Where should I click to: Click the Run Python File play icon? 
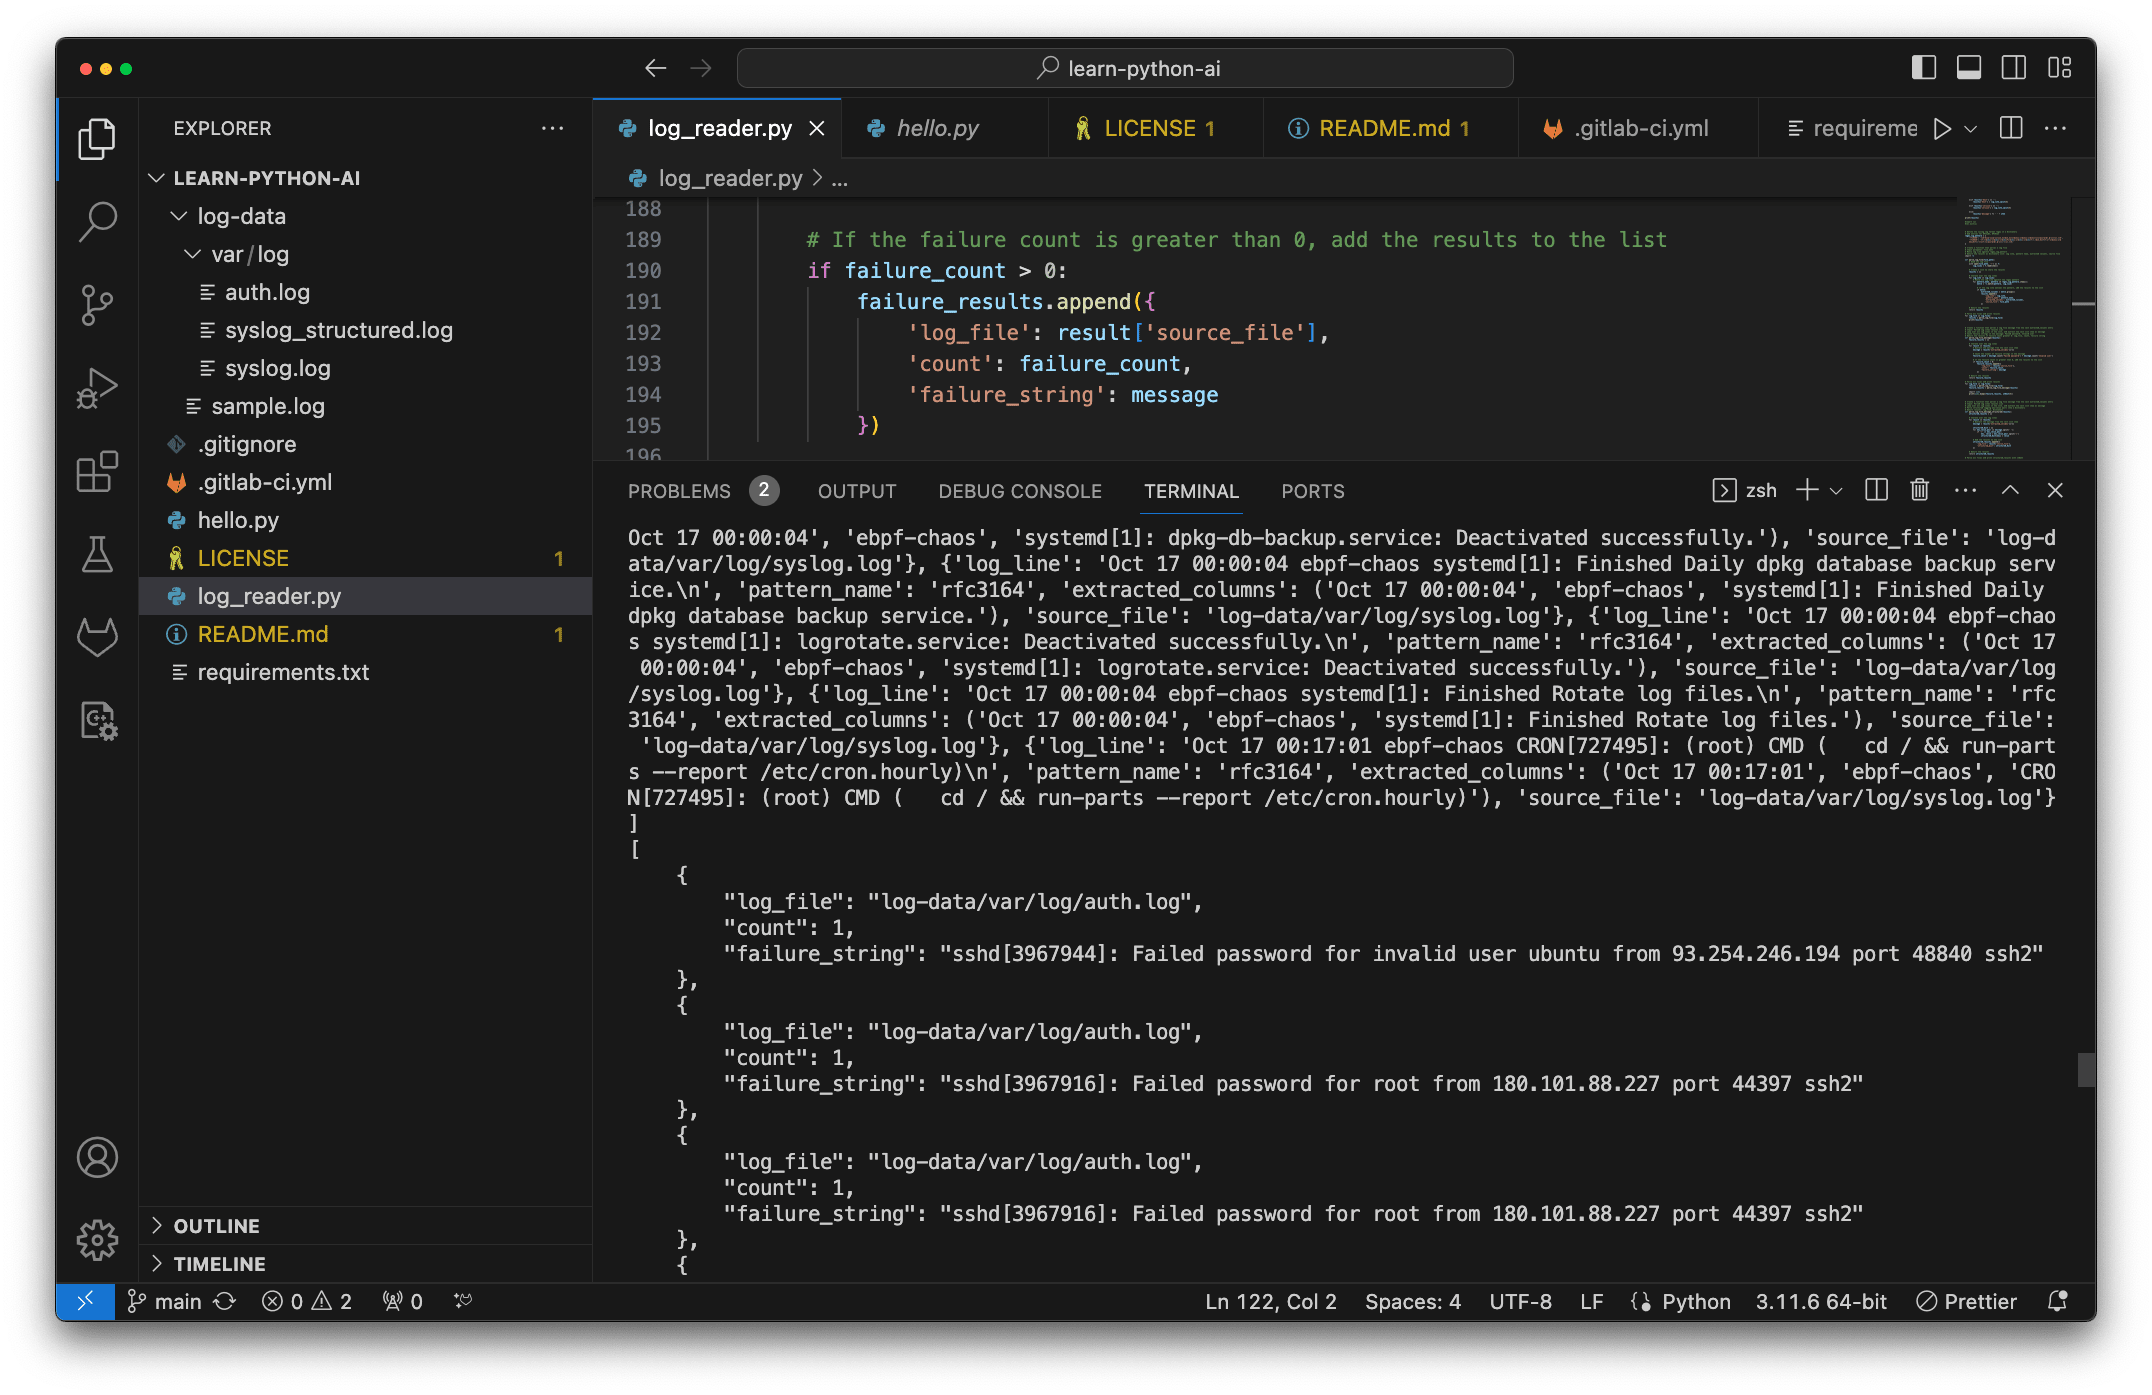(x=1942, y=129)
